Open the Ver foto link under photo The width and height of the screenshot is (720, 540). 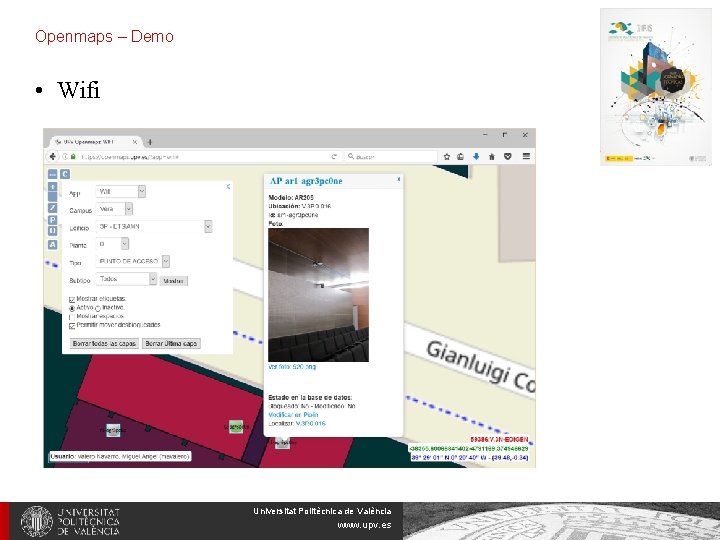(292, 367)
